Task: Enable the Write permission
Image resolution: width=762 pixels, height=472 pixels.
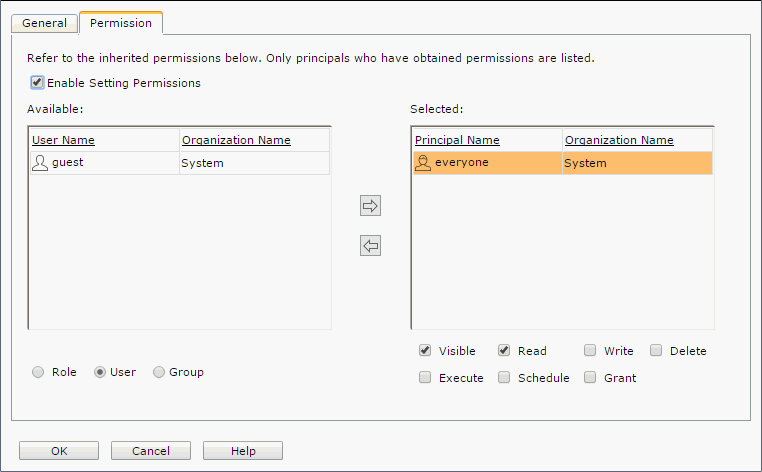Action: click(x=590, y=350)
